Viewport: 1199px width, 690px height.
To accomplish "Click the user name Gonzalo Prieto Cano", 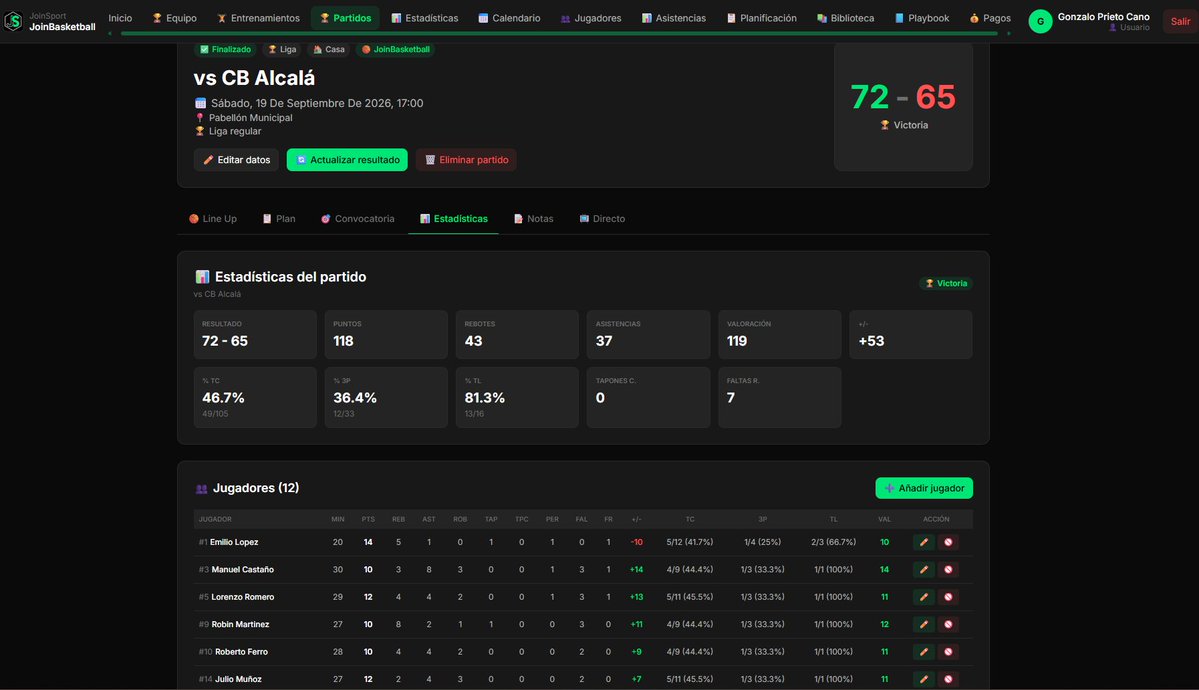I will (1103, 17).
